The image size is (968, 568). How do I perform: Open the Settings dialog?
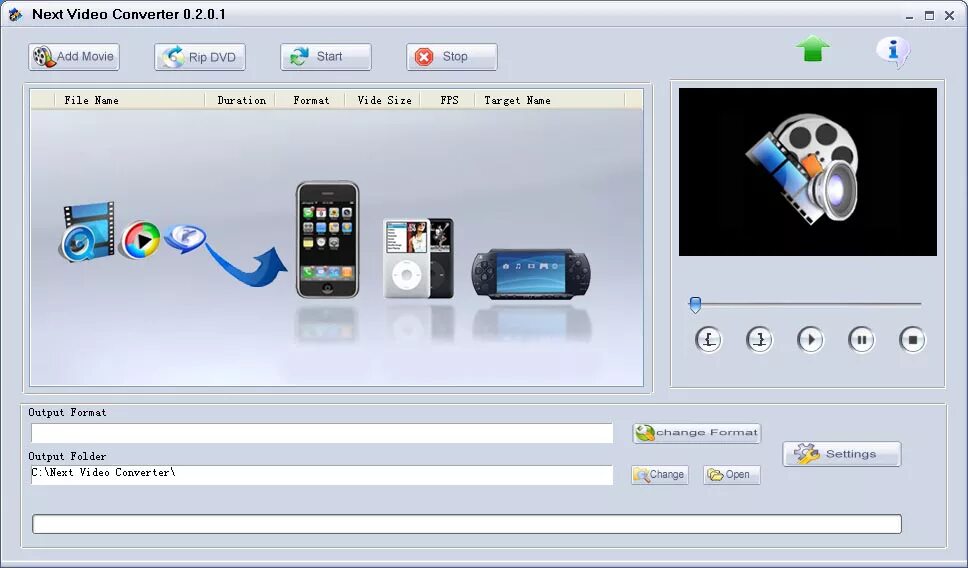click(x=842, y=454)
